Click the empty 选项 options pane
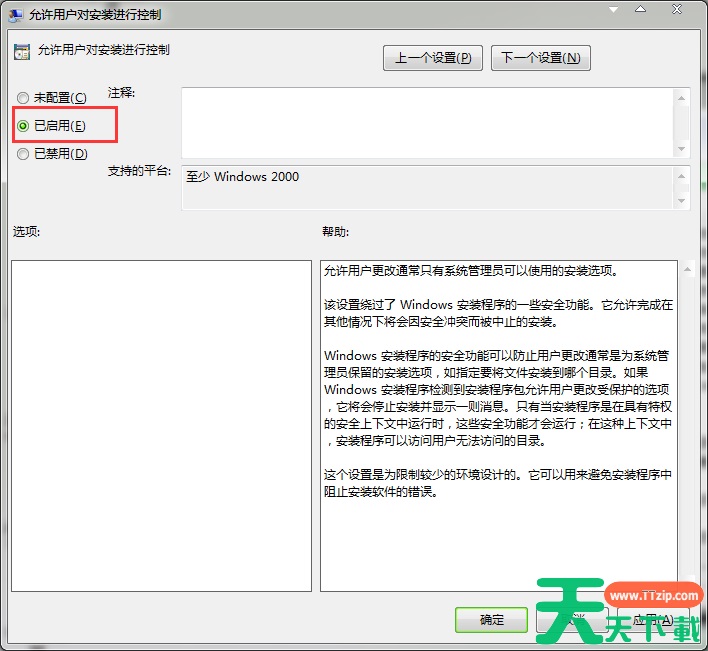The height and width of the screenshot is (651, 708). (x=161, y=426)
